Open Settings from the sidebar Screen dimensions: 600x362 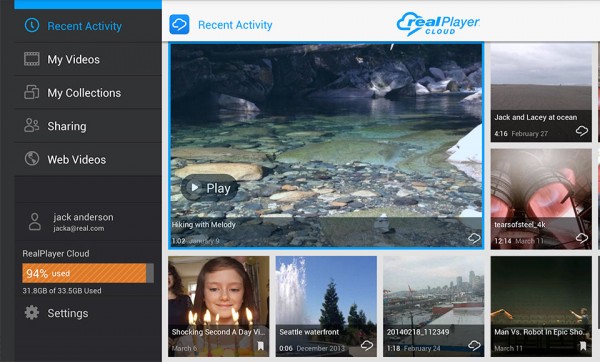coord(88,313)
